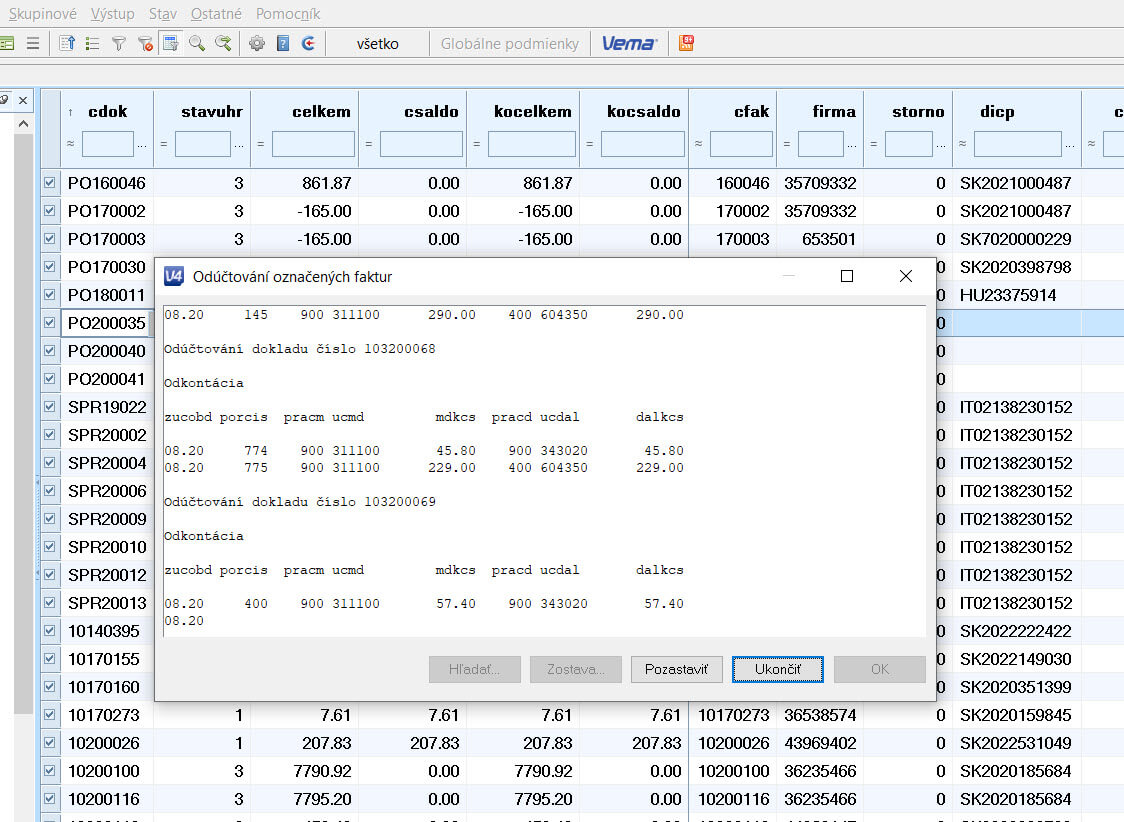Click the sort ascending arrow icon

tap(67, 44)
